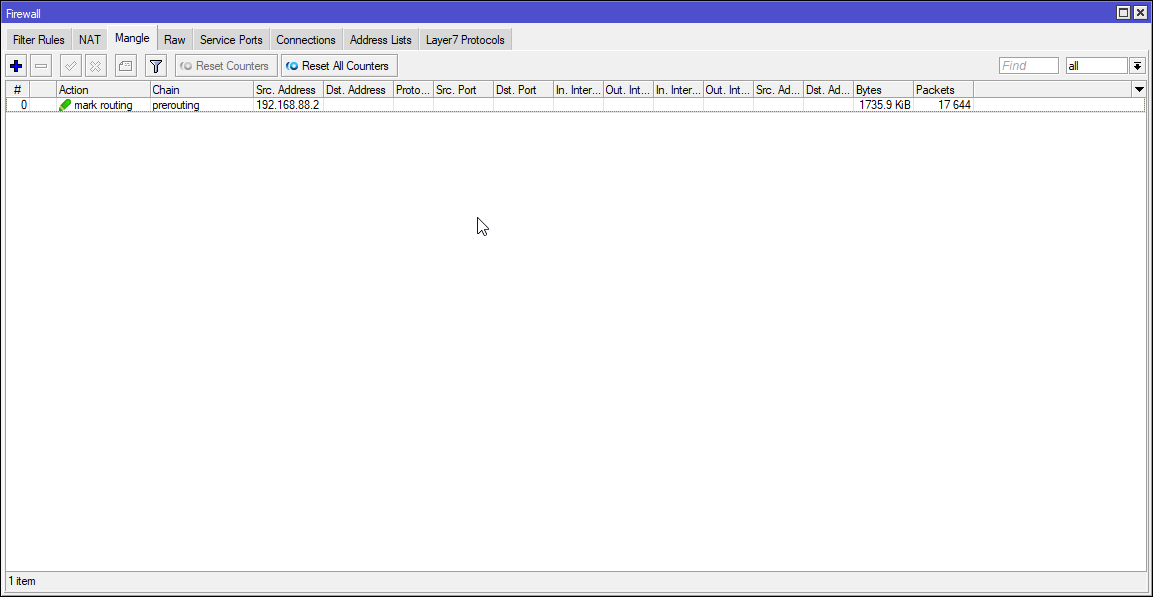
Task: Open Address Lists tab
Action: coord(381,40)
